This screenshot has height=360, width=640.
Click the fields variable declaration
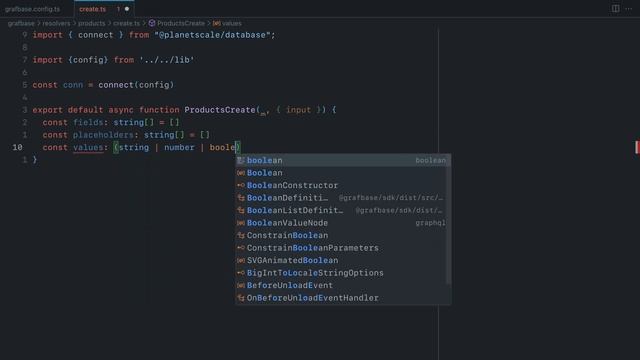click(x=88, y=122)
